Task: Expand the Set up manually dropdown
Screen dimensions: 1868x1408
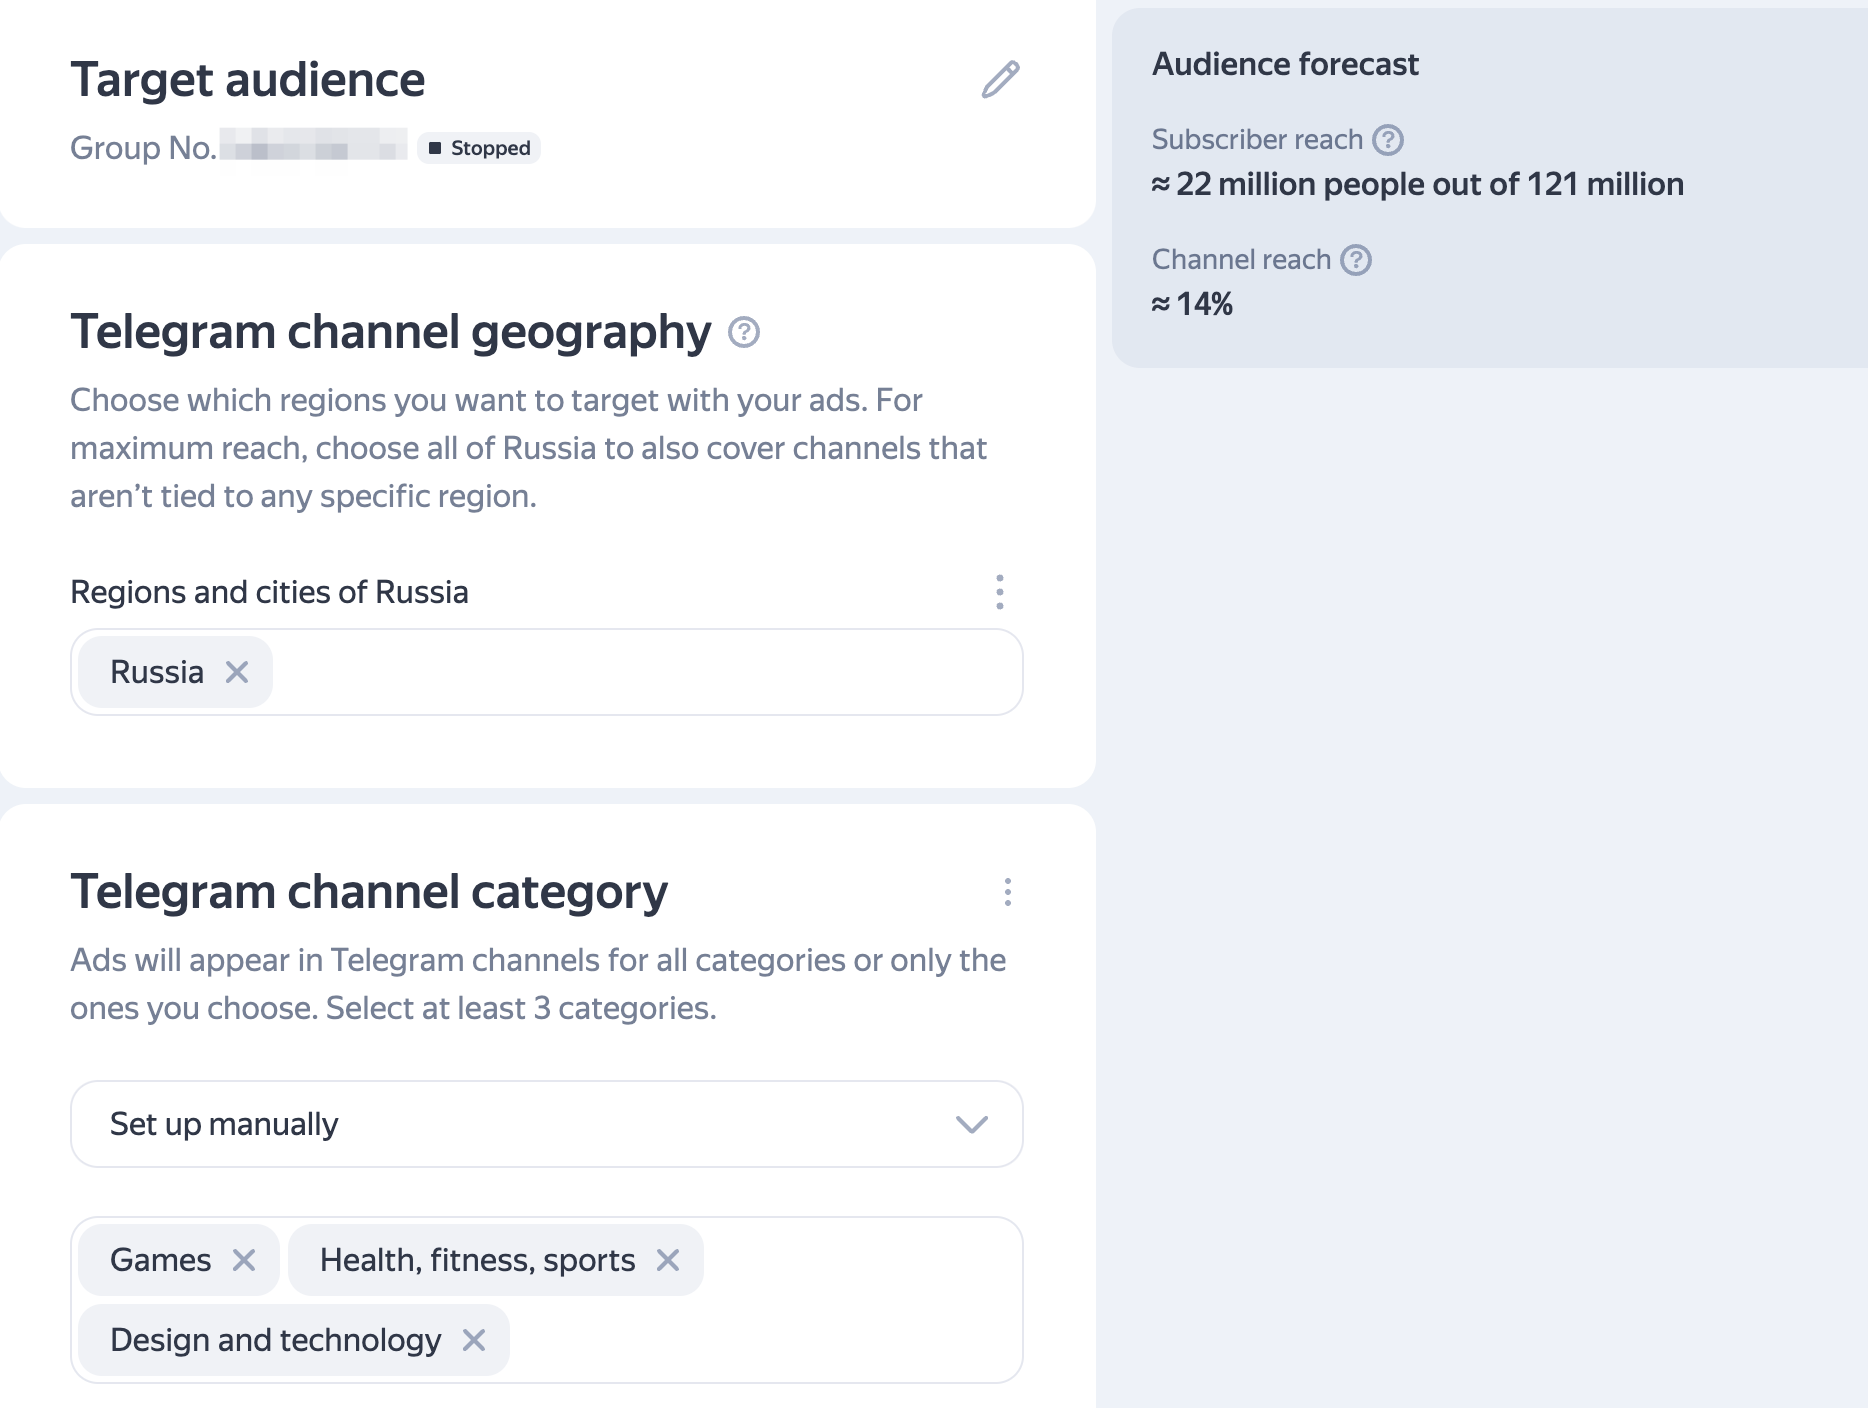Action: 547,1124
